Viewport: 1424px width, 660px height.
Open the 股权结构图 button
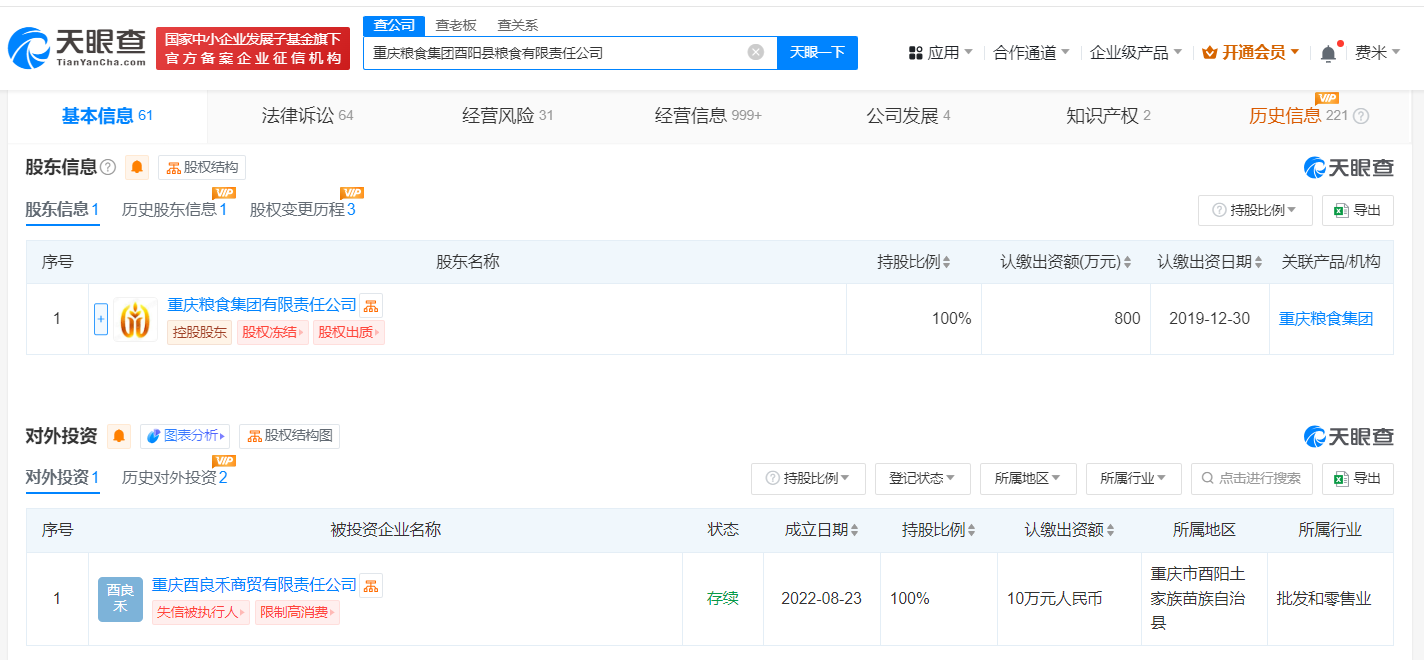pyautogui.click(x=289, y=436)
